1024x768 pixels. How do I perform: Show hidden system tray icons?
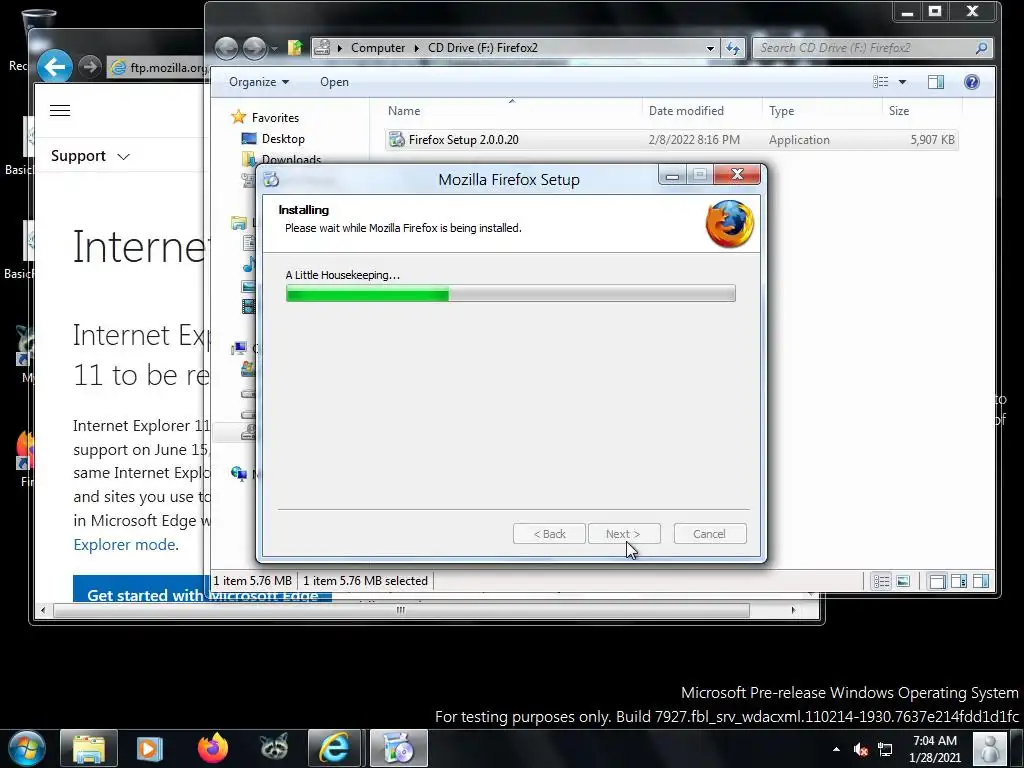pyautogui.click(x=836, y=749)
